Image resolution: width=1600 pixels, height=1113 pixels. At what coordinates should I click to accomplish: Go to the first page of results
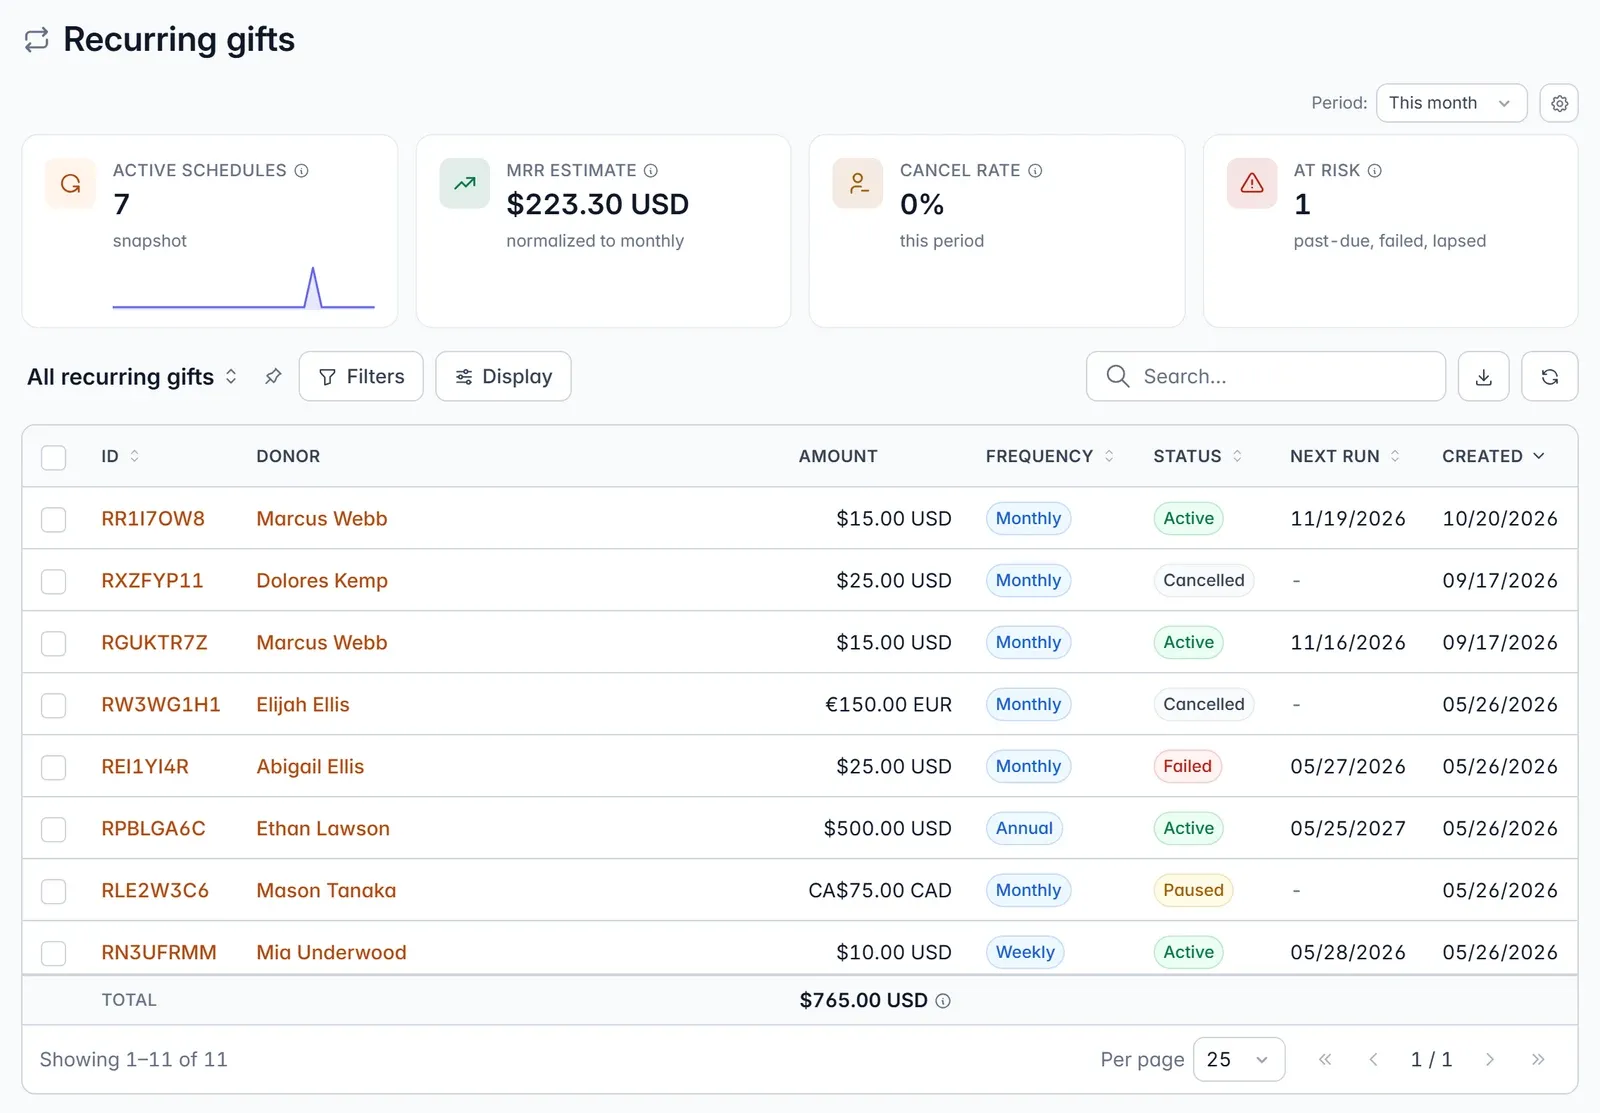pyautogui.click(x=1325, y=1060)
